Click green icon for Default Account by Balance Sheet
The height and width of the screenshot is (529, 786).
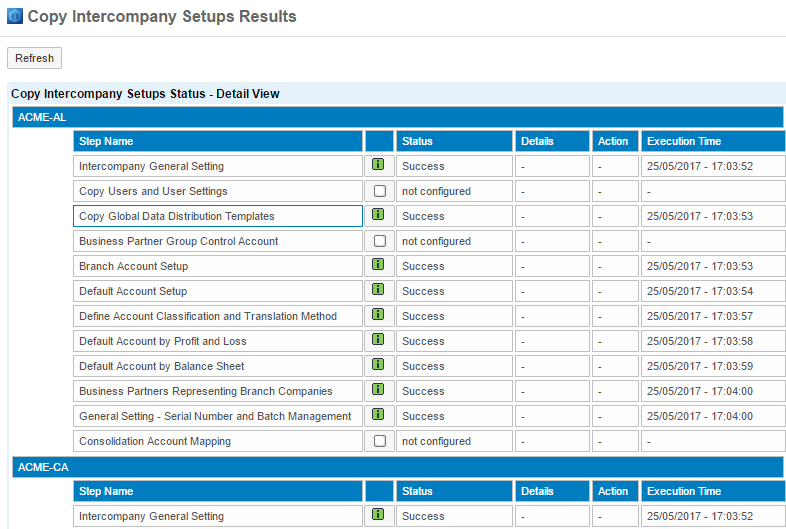378,365
